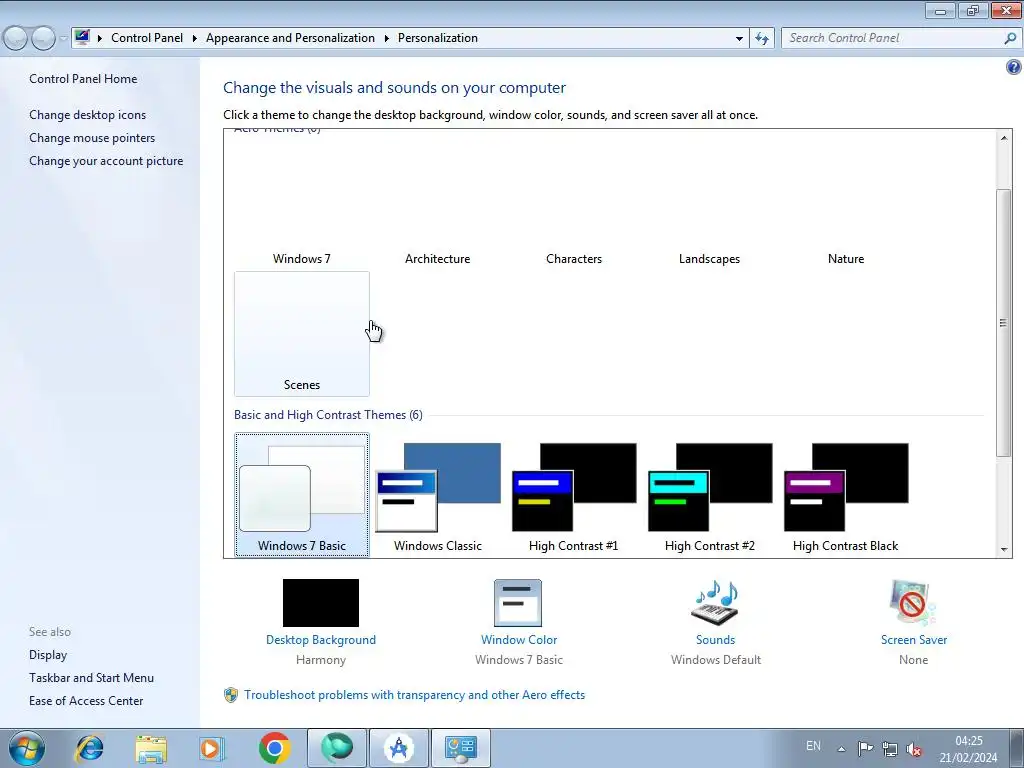The height and width of the screenshot is (768, 1024).
Task: Click the Personalization breadcrumb
Action: (x=438, y=38)
